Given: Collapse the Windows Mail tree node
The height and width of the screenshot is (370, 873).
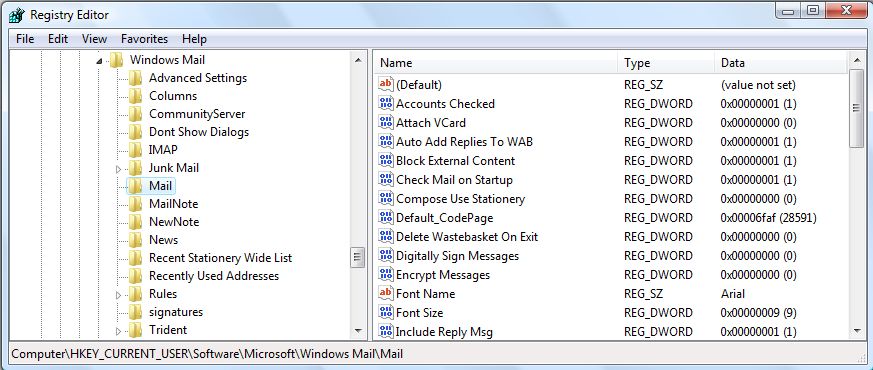Looking at the screenshot, I should tap(99, 61).
